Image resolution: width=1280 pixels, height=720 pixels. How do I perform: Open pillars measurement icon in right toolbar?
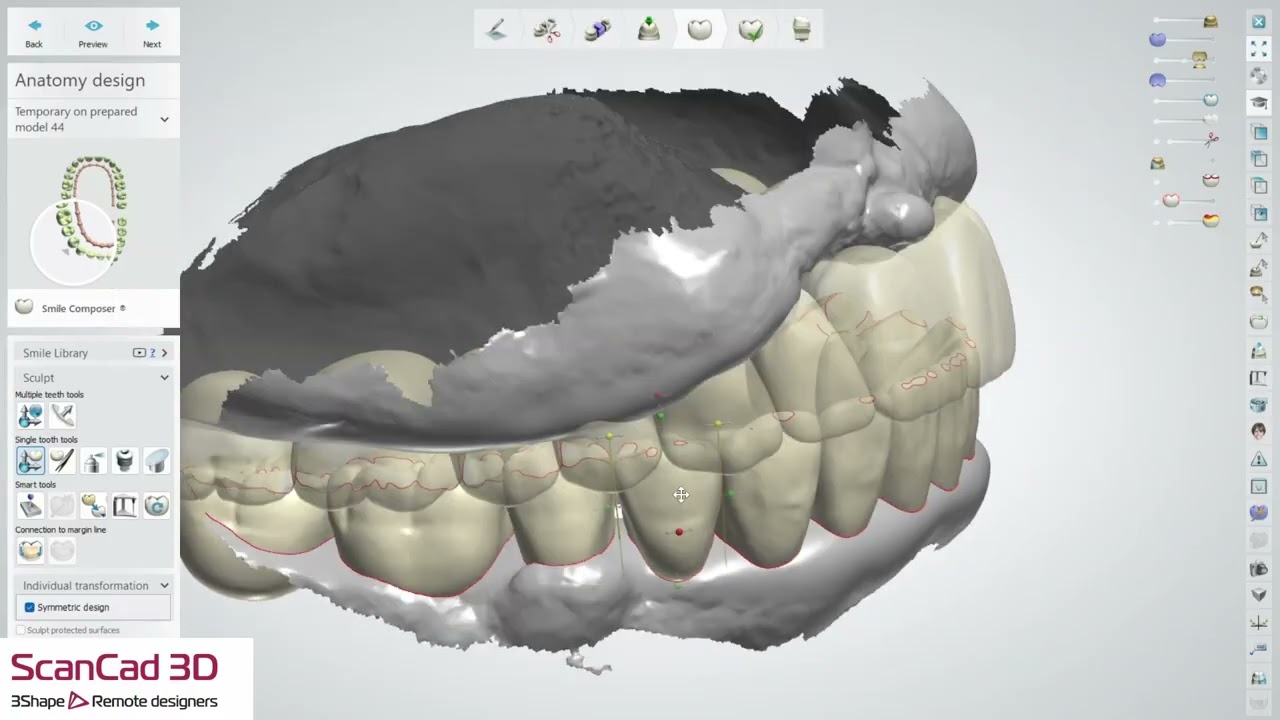[1259, 378]
